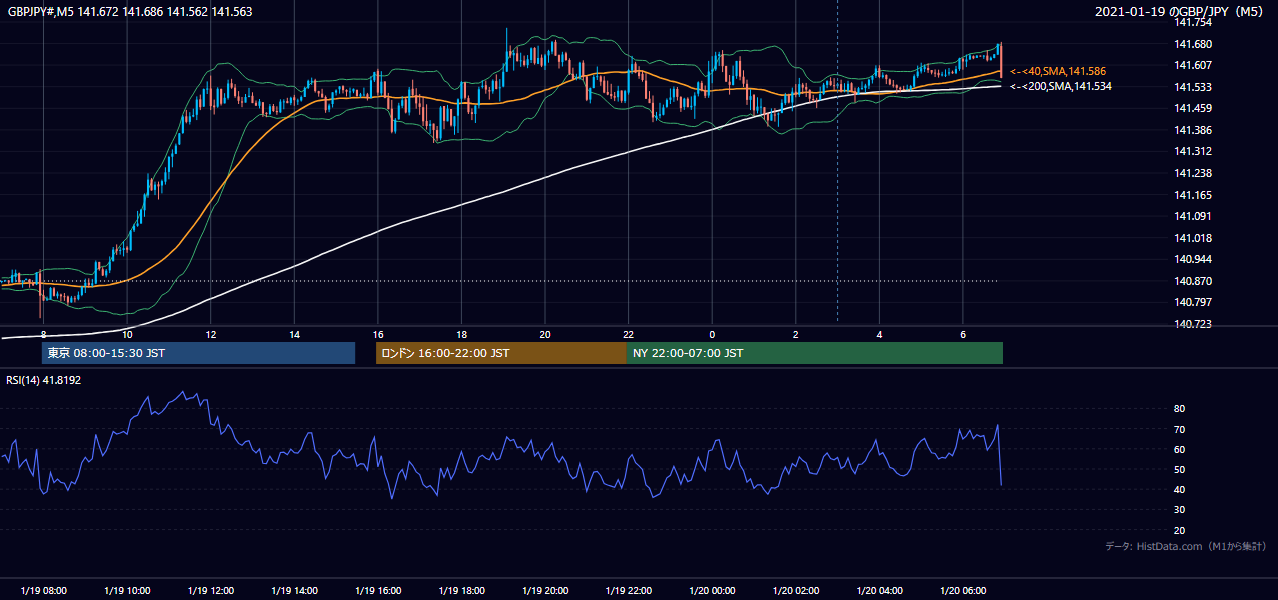This screenshot has width=1278, height=600.
Task: Select the NY 22:00-07:00 JST session bar
Action: click(815, 353)
